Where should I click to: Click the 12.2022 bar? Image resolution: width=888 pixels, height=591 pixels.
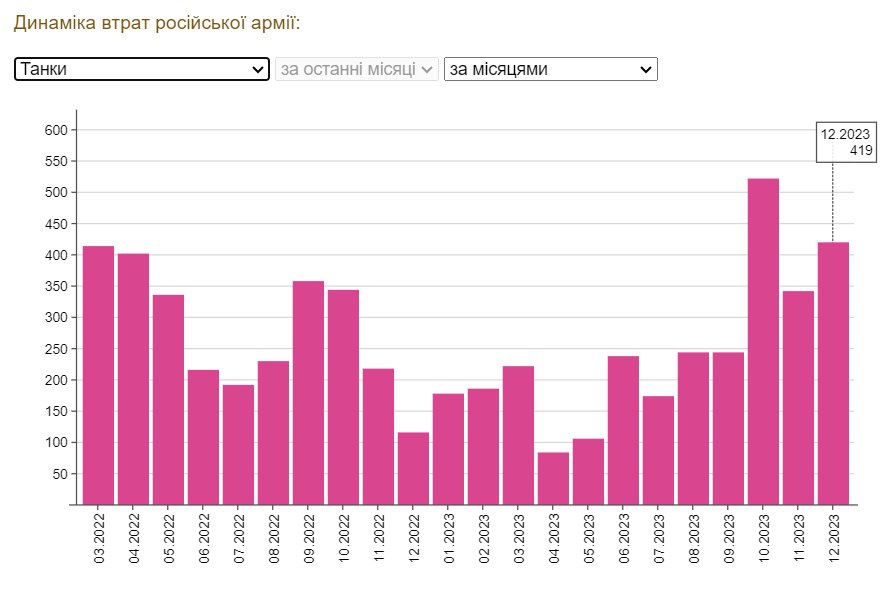point(413,468)
